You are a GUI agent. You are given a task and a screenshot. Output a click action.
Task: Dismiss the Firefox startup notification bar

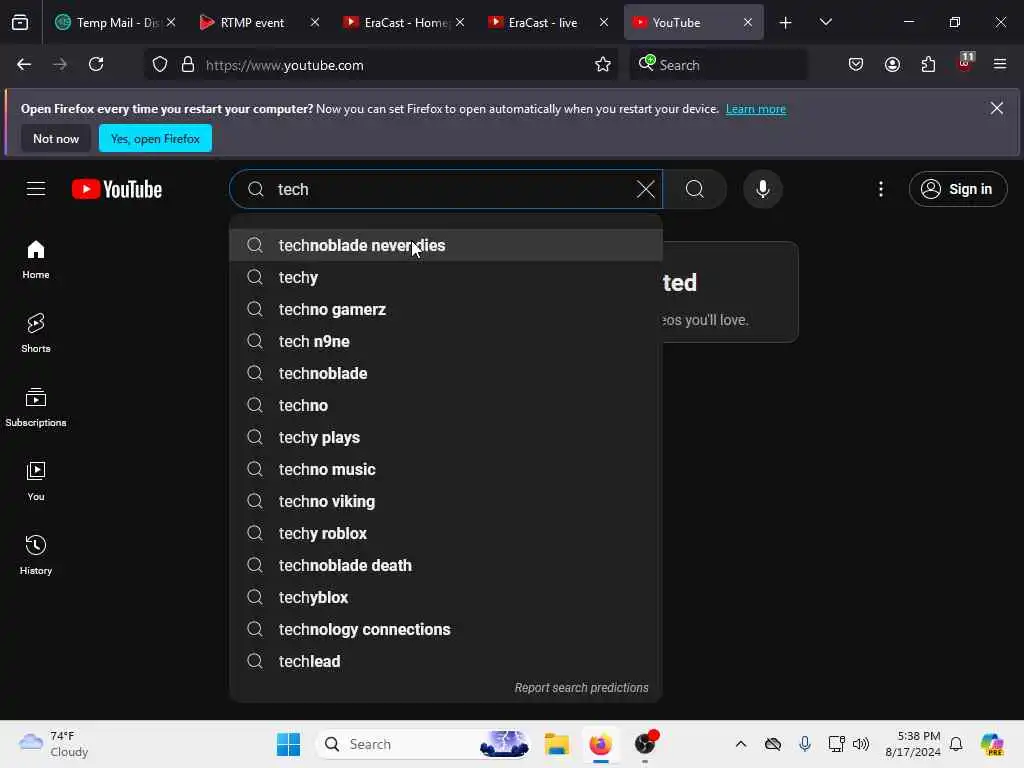pyautogui.click(x=997, y=108)
